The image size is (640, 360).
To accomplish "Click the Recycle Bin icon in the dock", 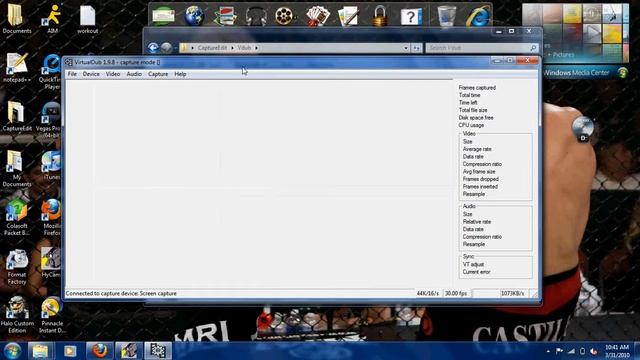I will click(x=446, y=16).
